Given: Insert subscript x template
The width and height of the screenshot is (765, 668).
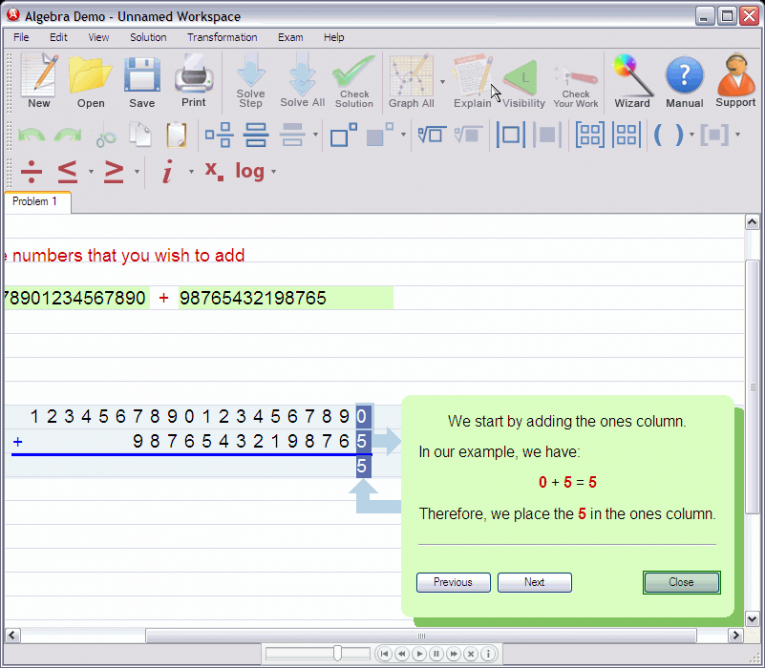Looking at the screenshot, I should tap(214, 171).
